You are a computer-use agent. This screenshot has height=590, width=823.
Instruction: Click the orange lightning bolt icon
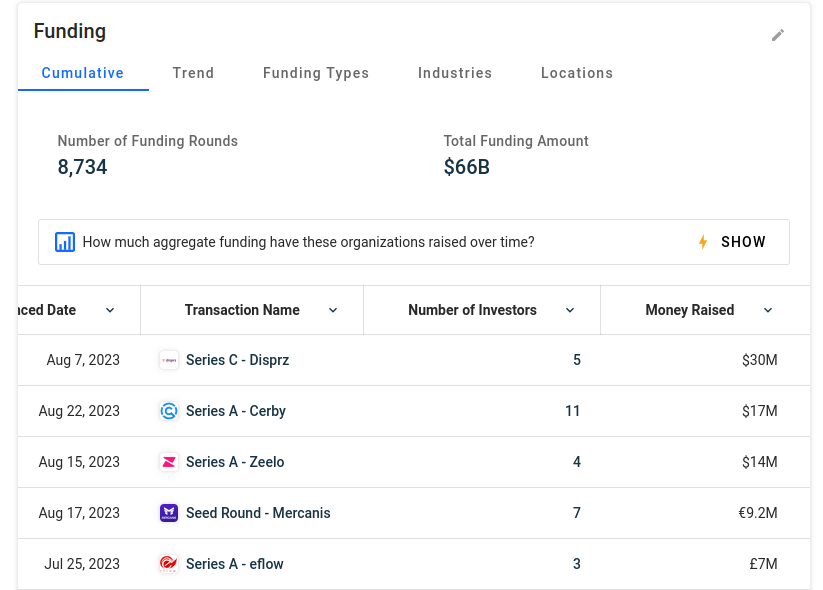tap(703, 242)
